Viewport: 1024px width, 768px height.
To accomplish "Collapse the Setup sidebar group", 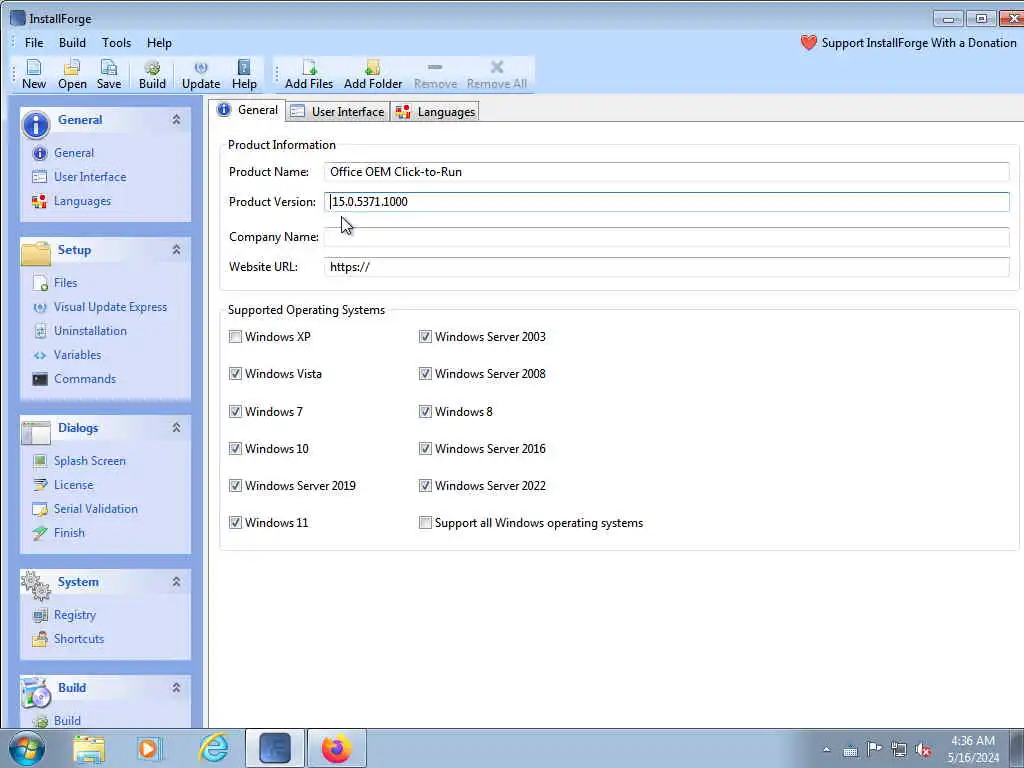I will pos(176,249).
